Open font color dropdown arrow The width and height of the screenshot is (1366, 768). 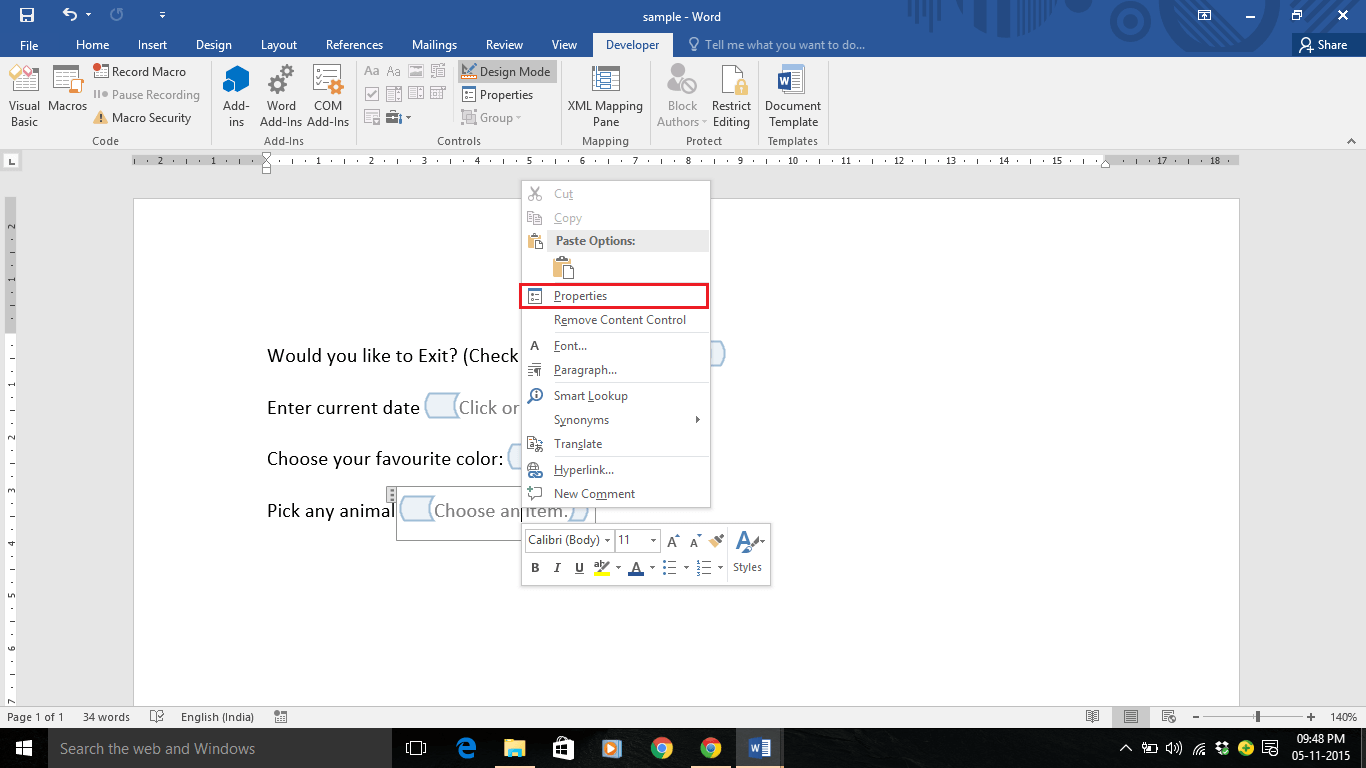(652, 568)
